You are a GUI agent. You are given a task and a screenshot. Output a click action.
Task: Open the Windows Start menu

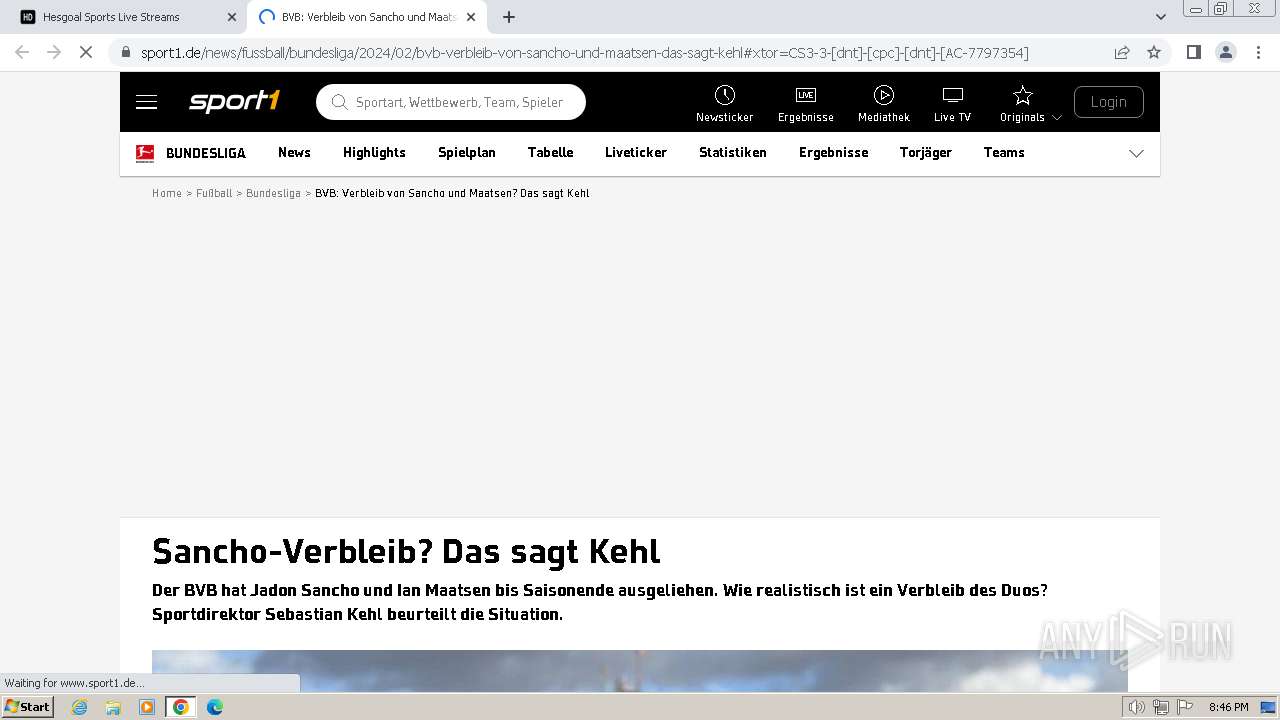[27, 706]
